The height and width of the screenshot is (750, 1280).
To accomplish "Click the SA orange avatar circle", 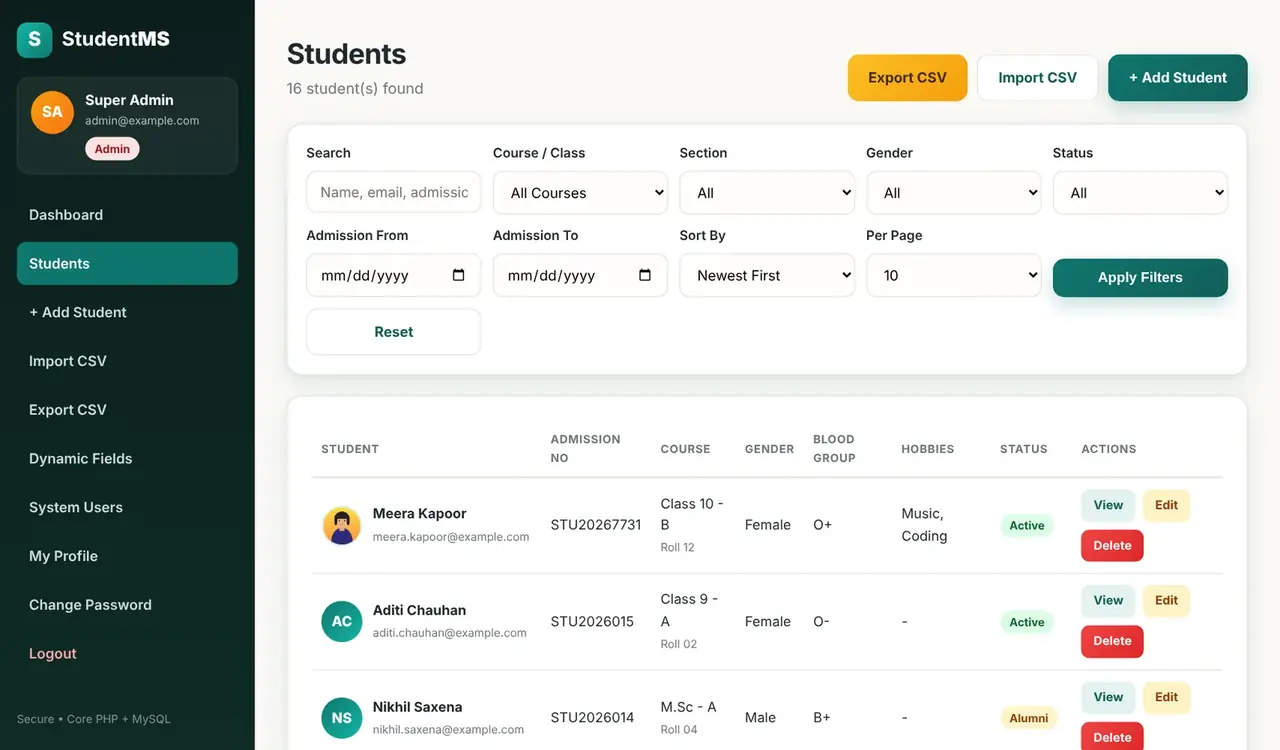I will pos(52,112).
